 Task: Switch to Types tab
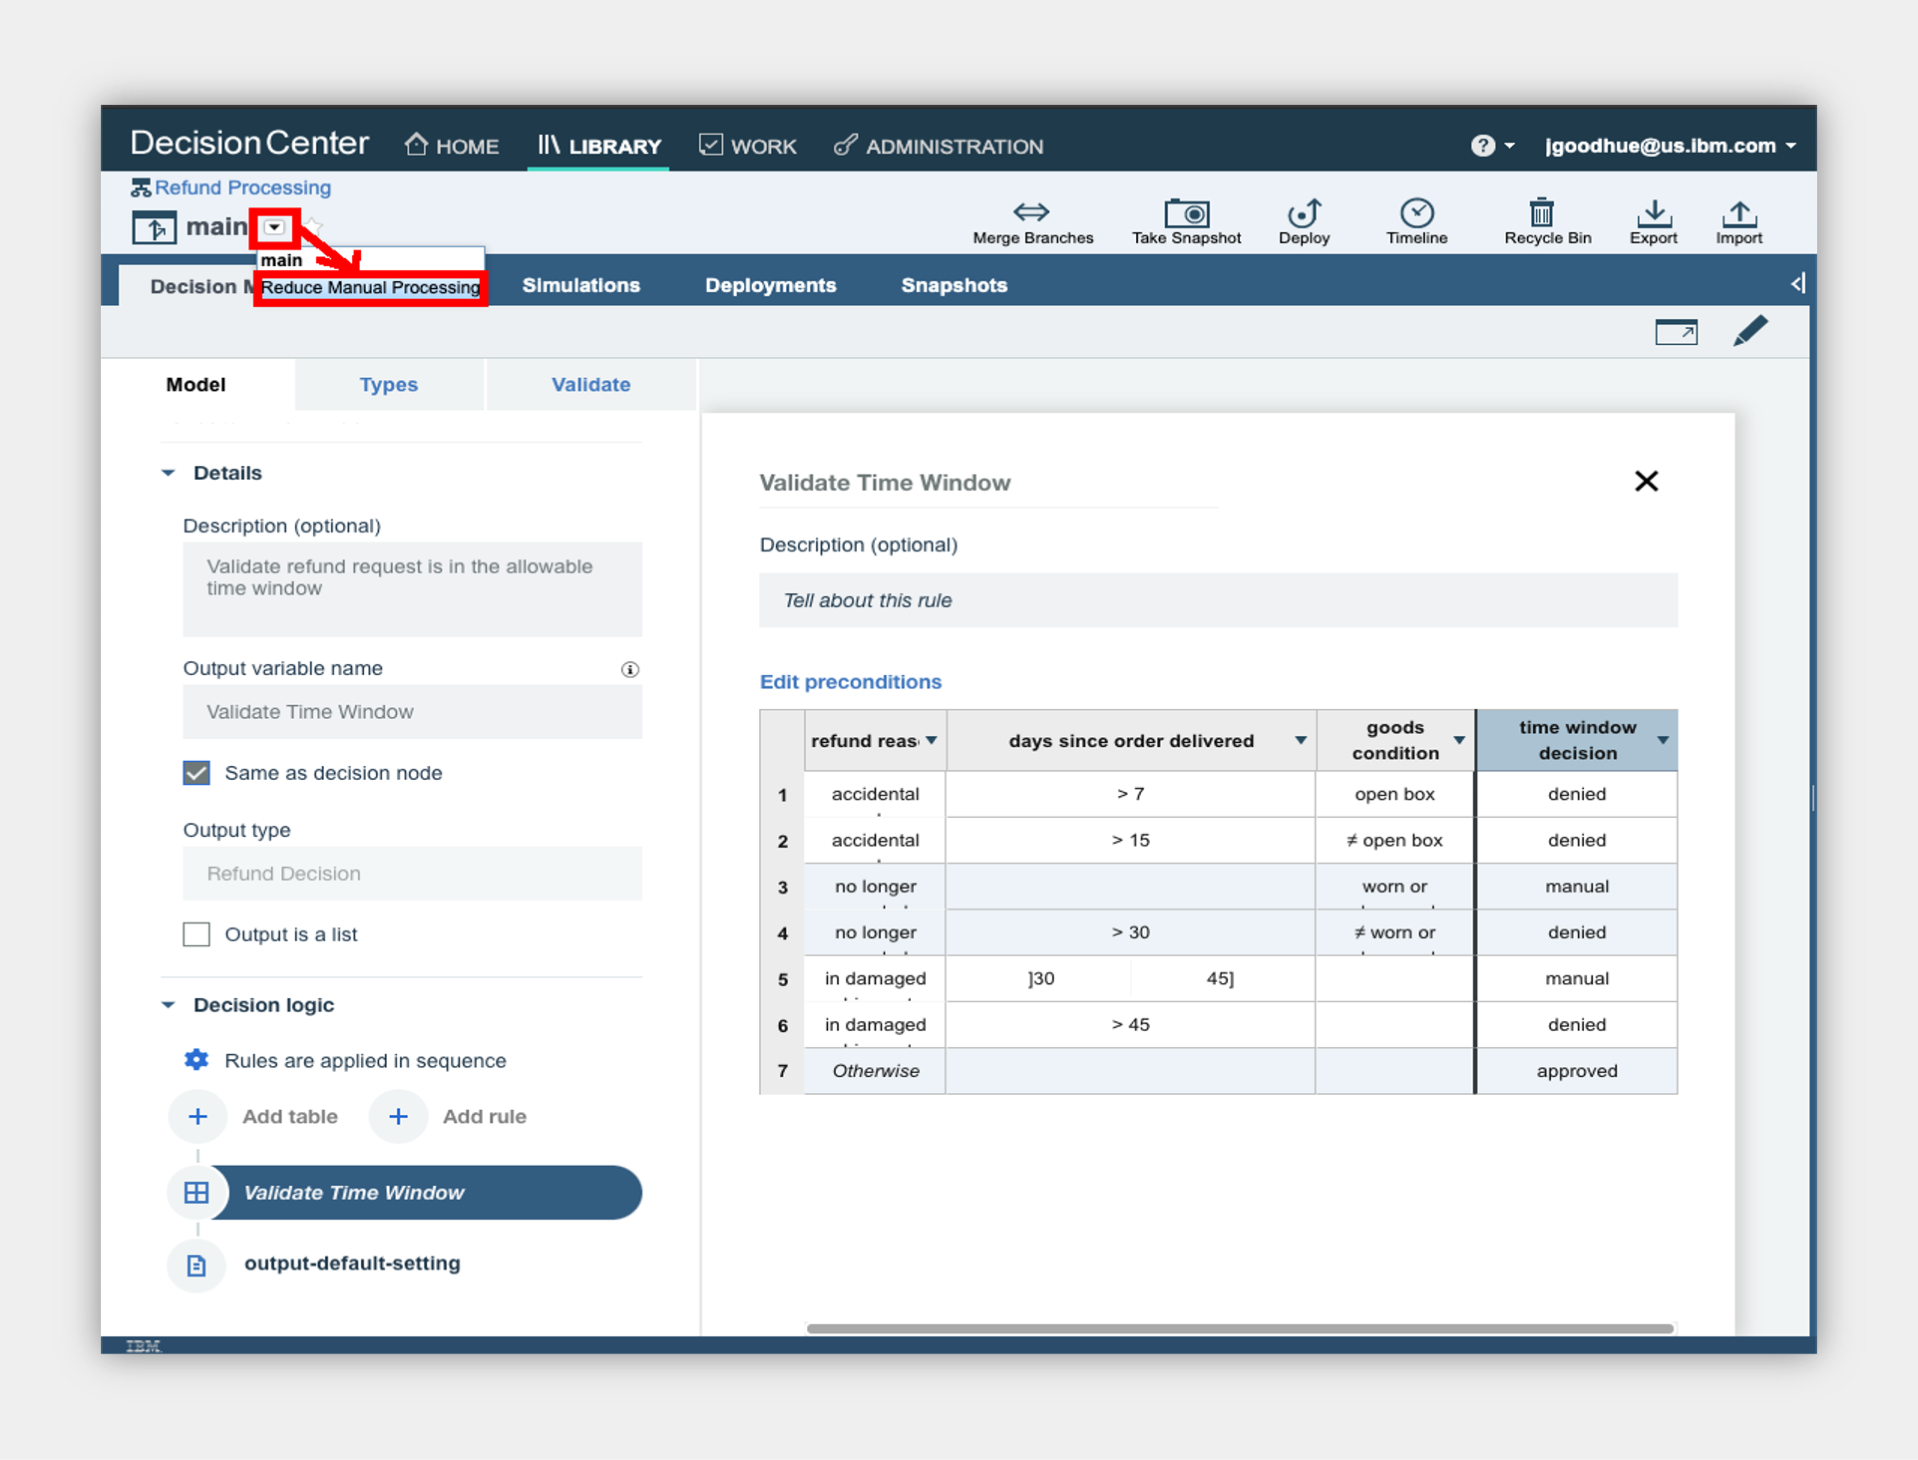[389, 385]
